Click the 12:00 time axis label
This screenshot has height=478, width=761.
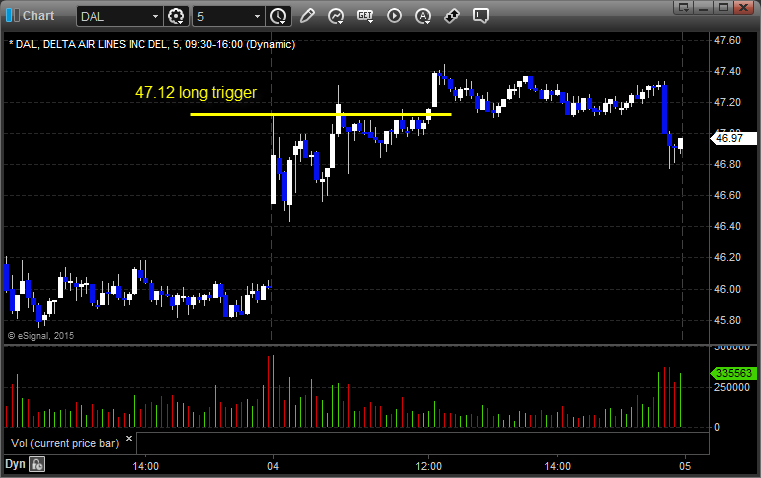coord(429,466)
